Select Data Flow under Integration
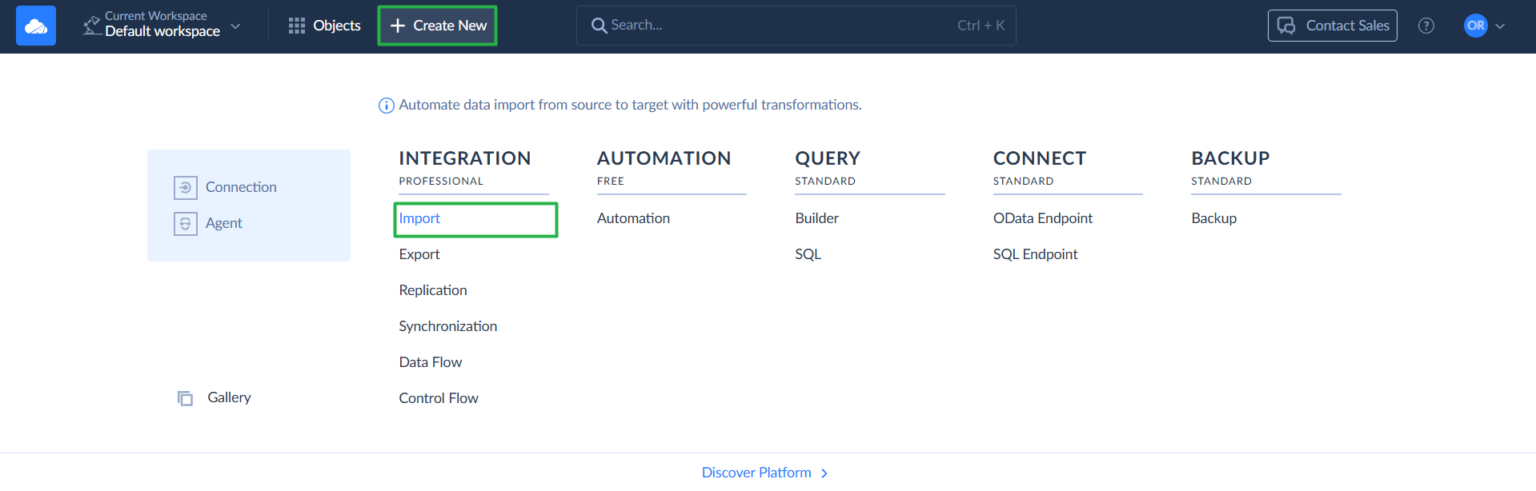This screenshot has height=491, width=1536. 430,362
